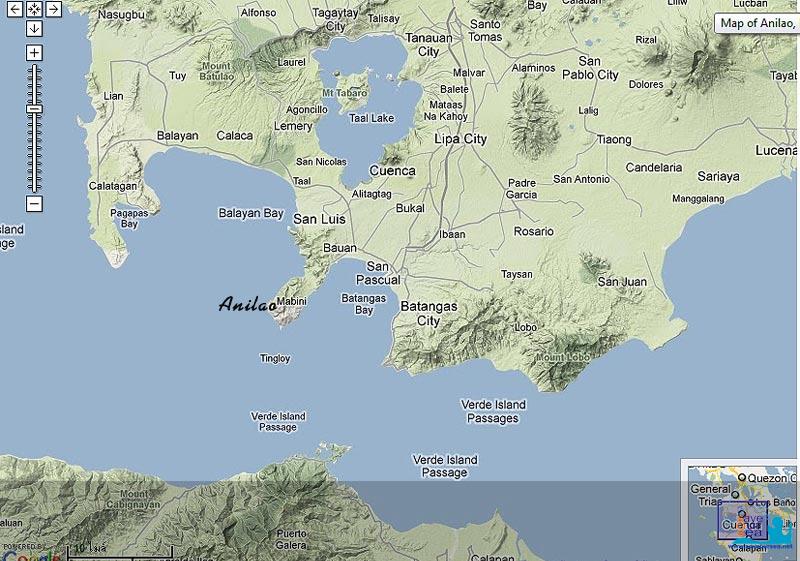Click the Lucena label at right edge
This screenshot has width=800, height=561.
click(778, 150)
